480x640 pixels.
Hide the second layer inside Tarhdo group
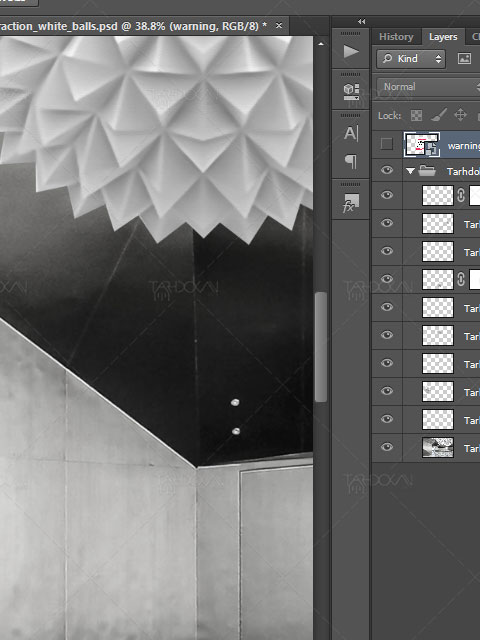[x=387, y=223]
